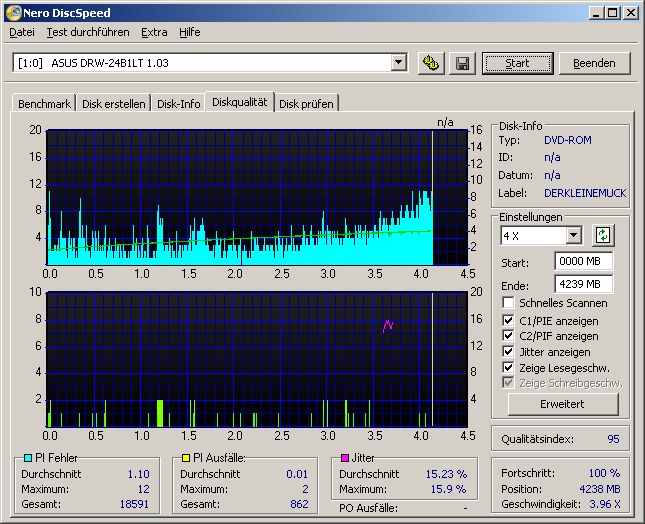Click the disc label DERKLEINEMUCK
This screenshot has height=524, width=645.
click(x=585, y=193)
